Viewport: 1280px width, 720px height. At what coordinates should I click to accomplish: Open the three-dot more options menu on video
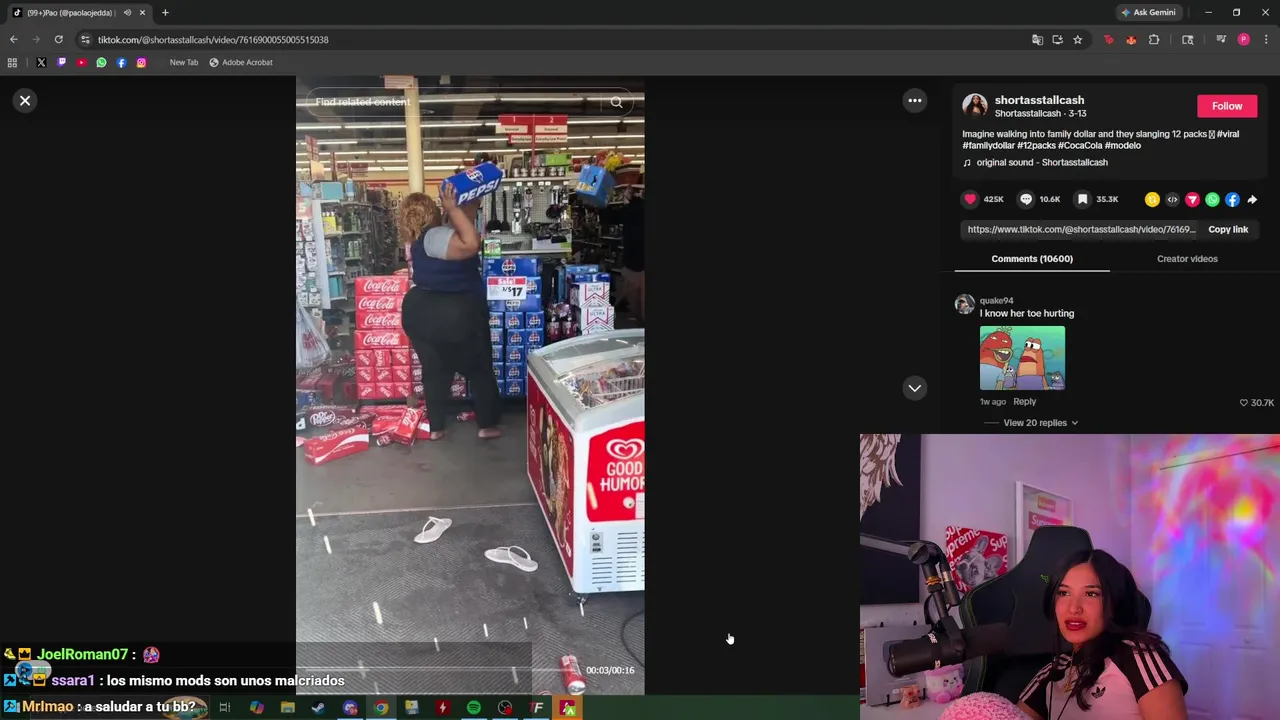[x=914, y=101]
